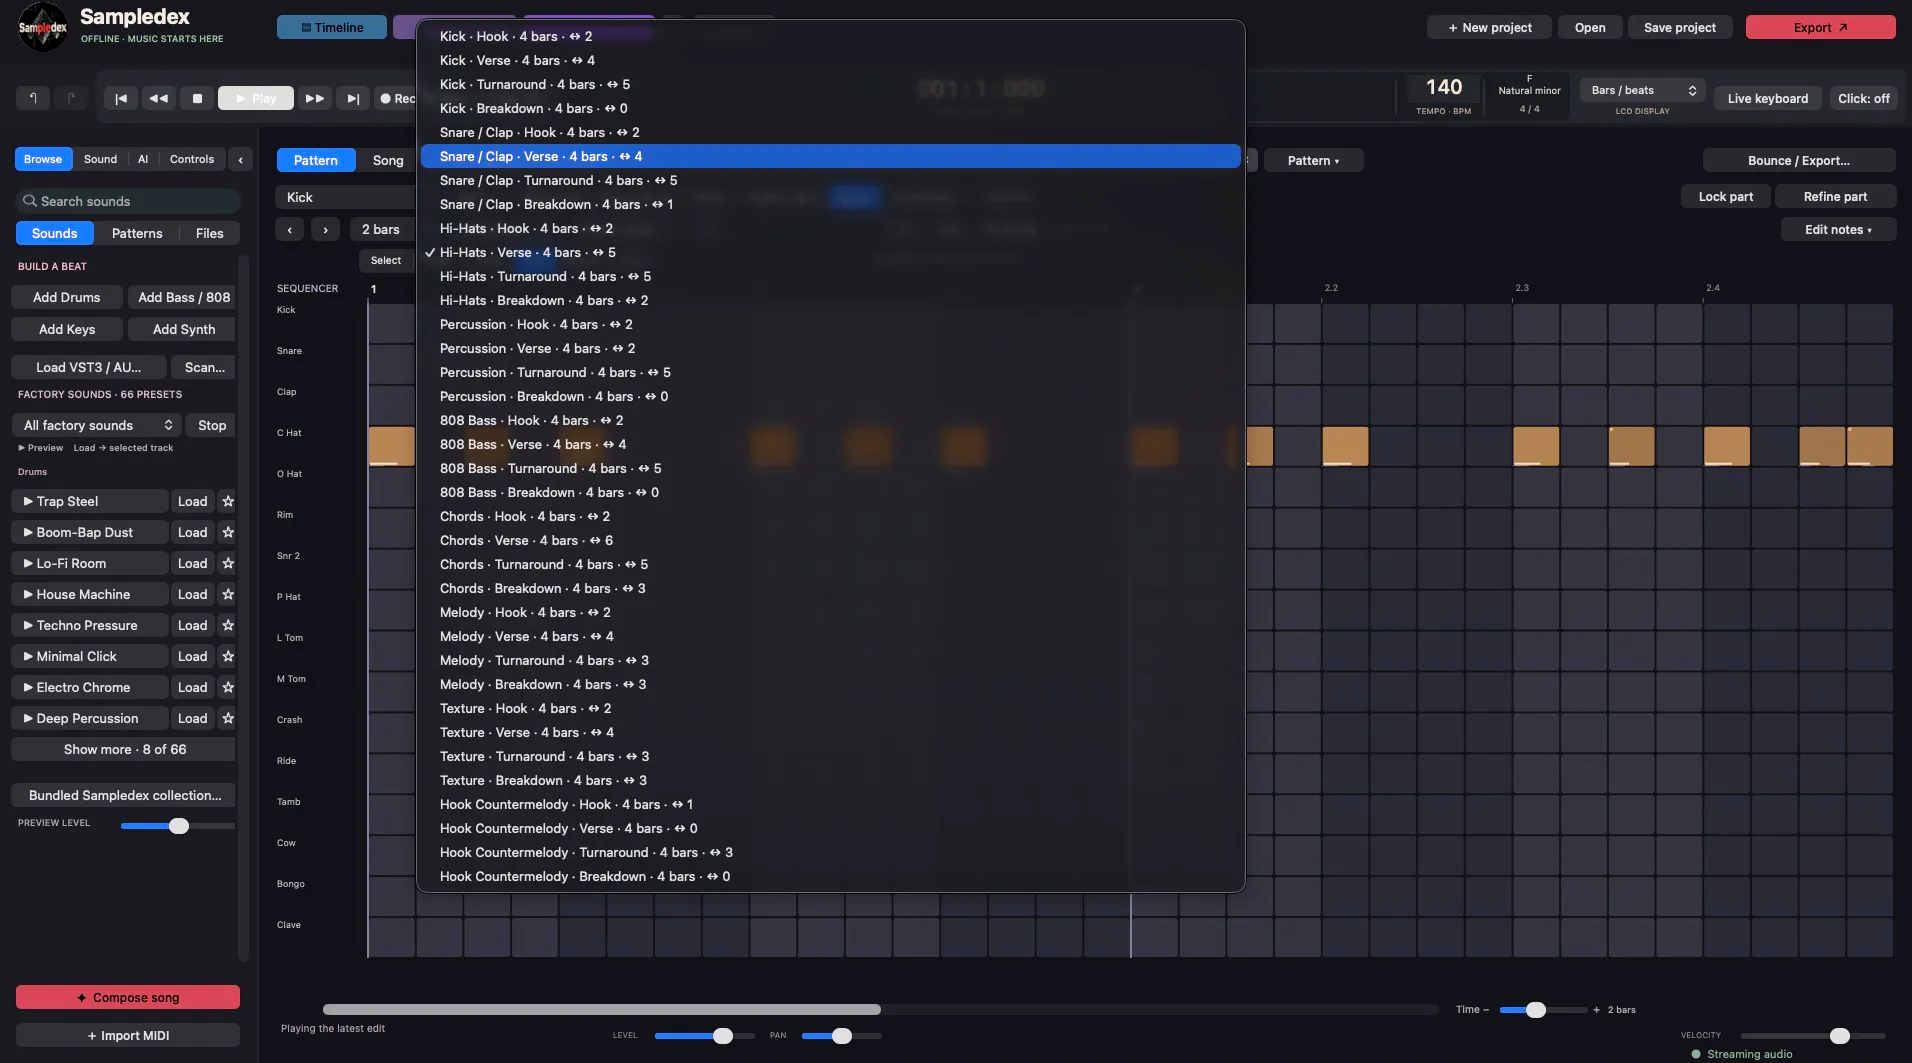This screenshot has height=1063, width=1912.
Task: Open the 2 bars length selector
Action: [381, 229]
